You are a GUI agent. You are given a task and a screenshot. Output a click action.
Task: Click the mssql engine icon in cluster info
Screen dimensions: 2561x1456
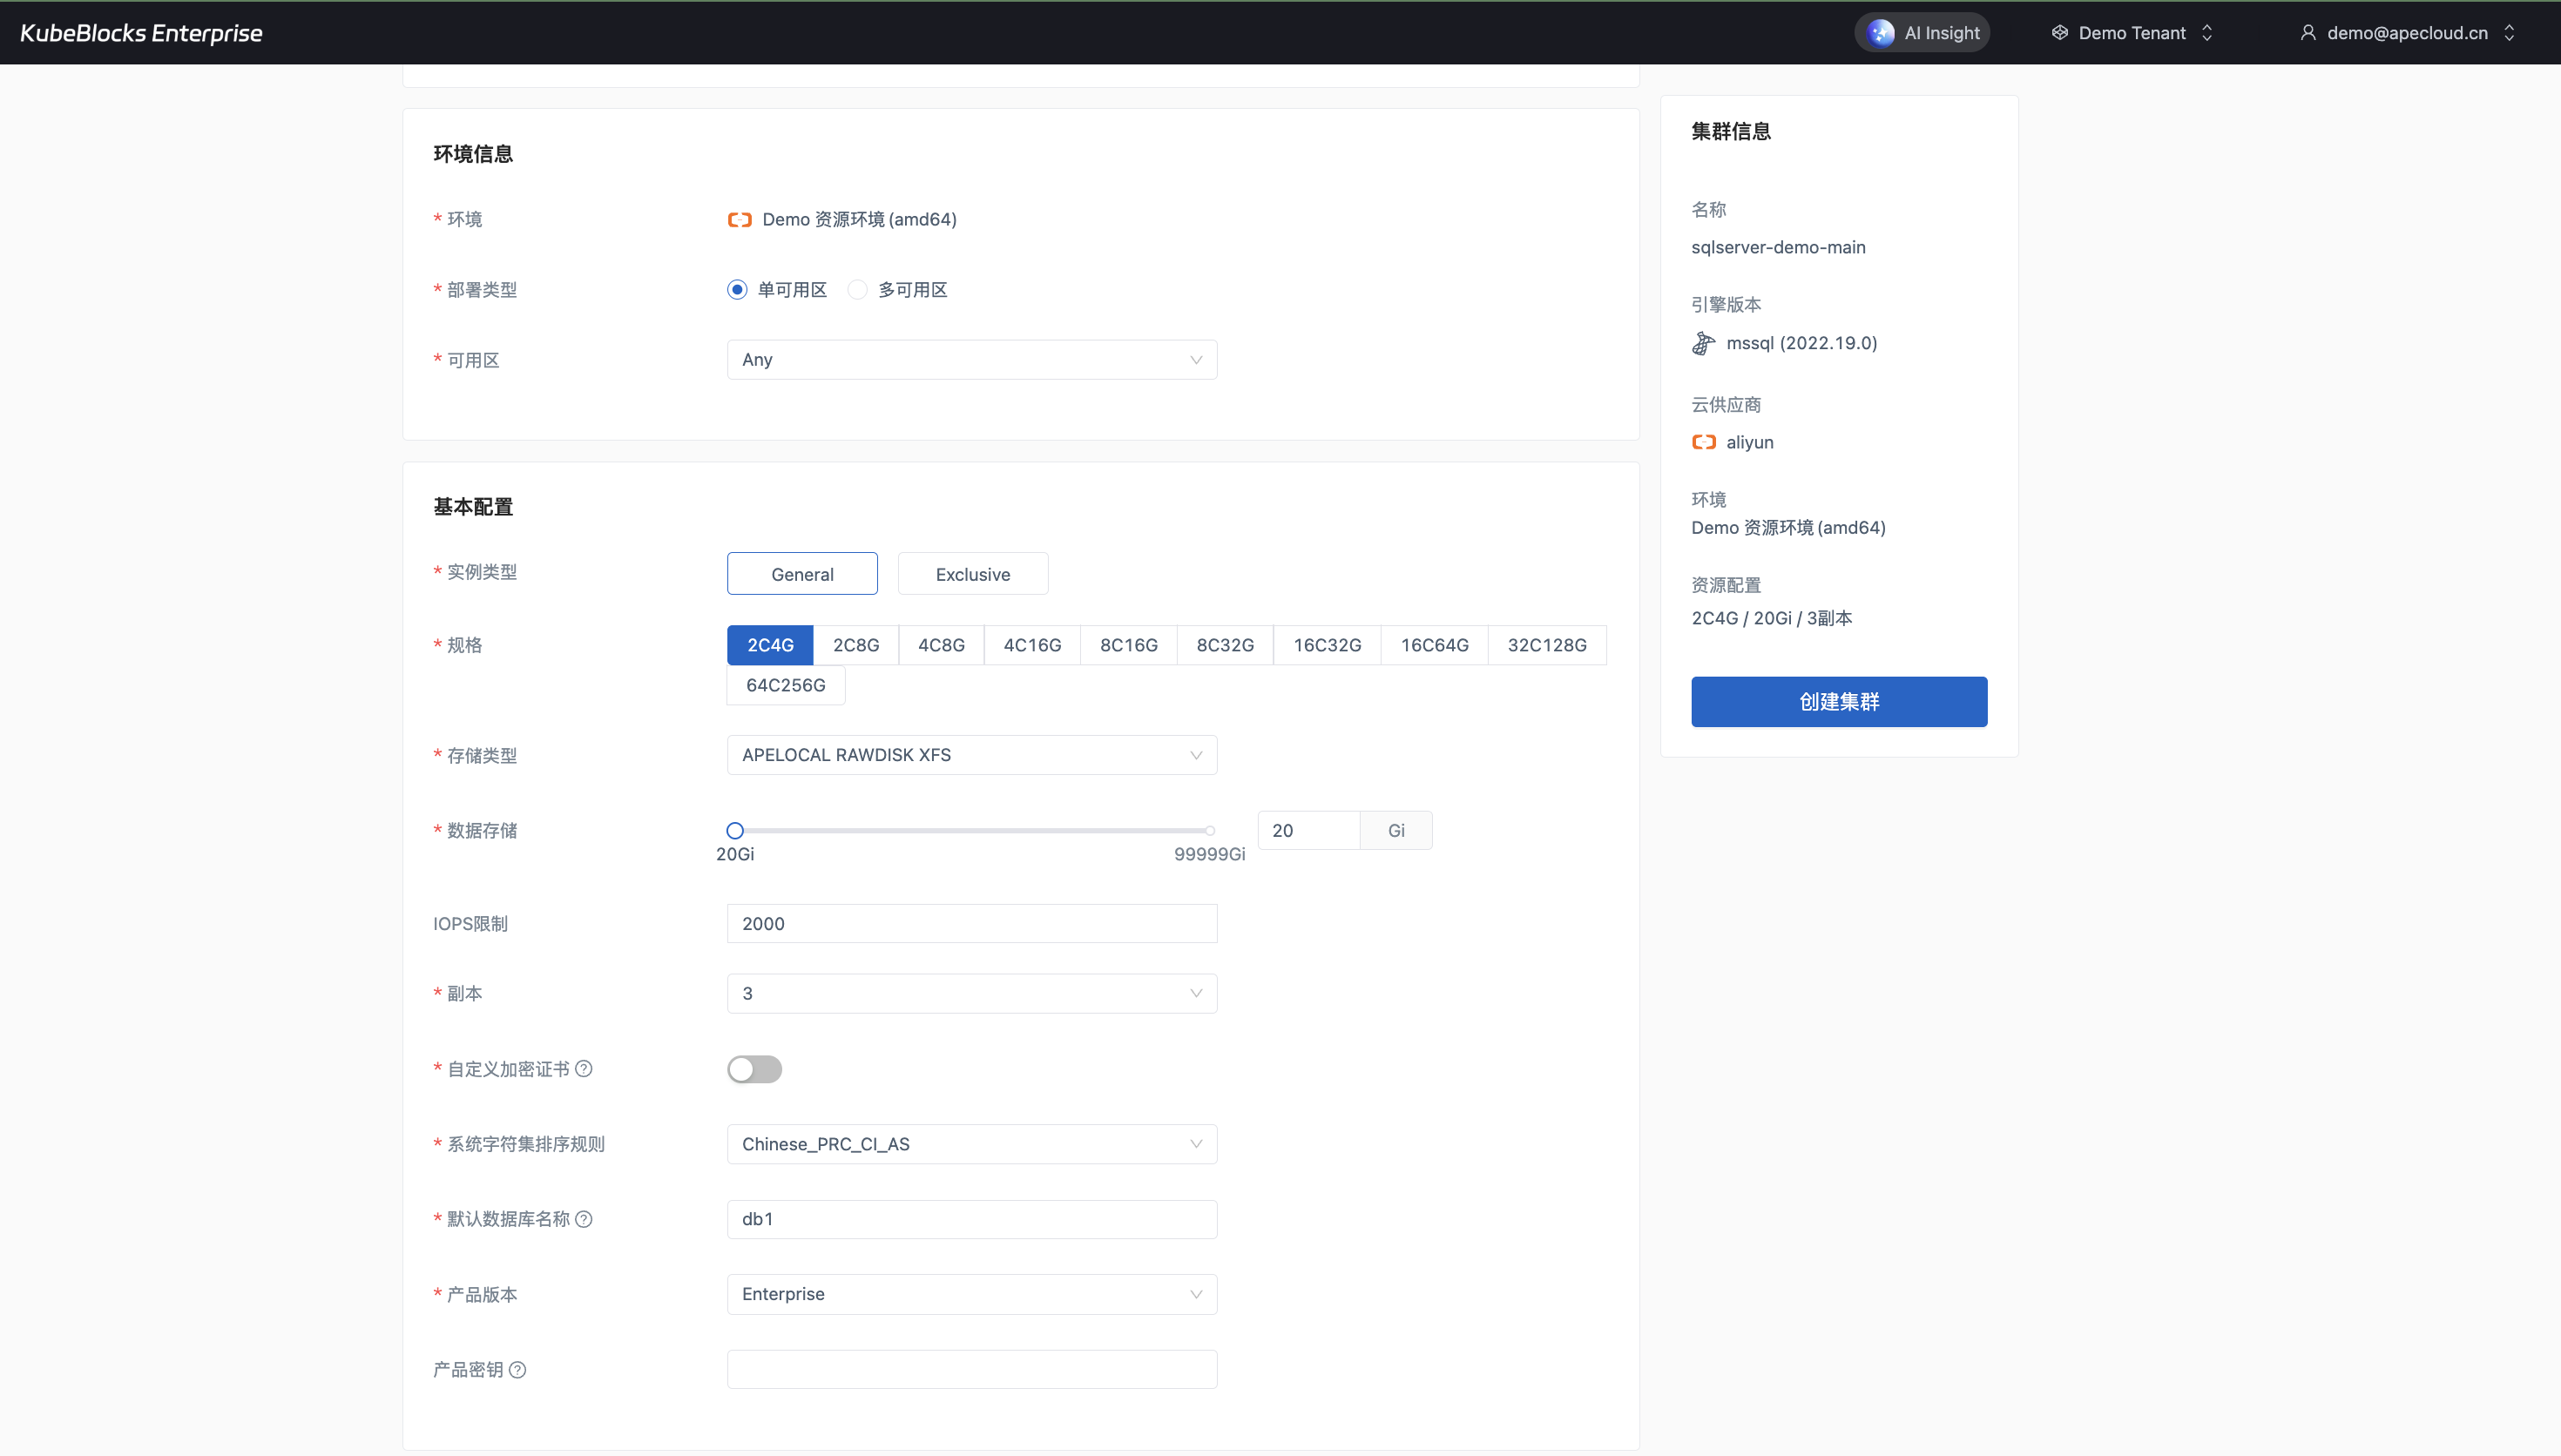[x=1703, y=344]
